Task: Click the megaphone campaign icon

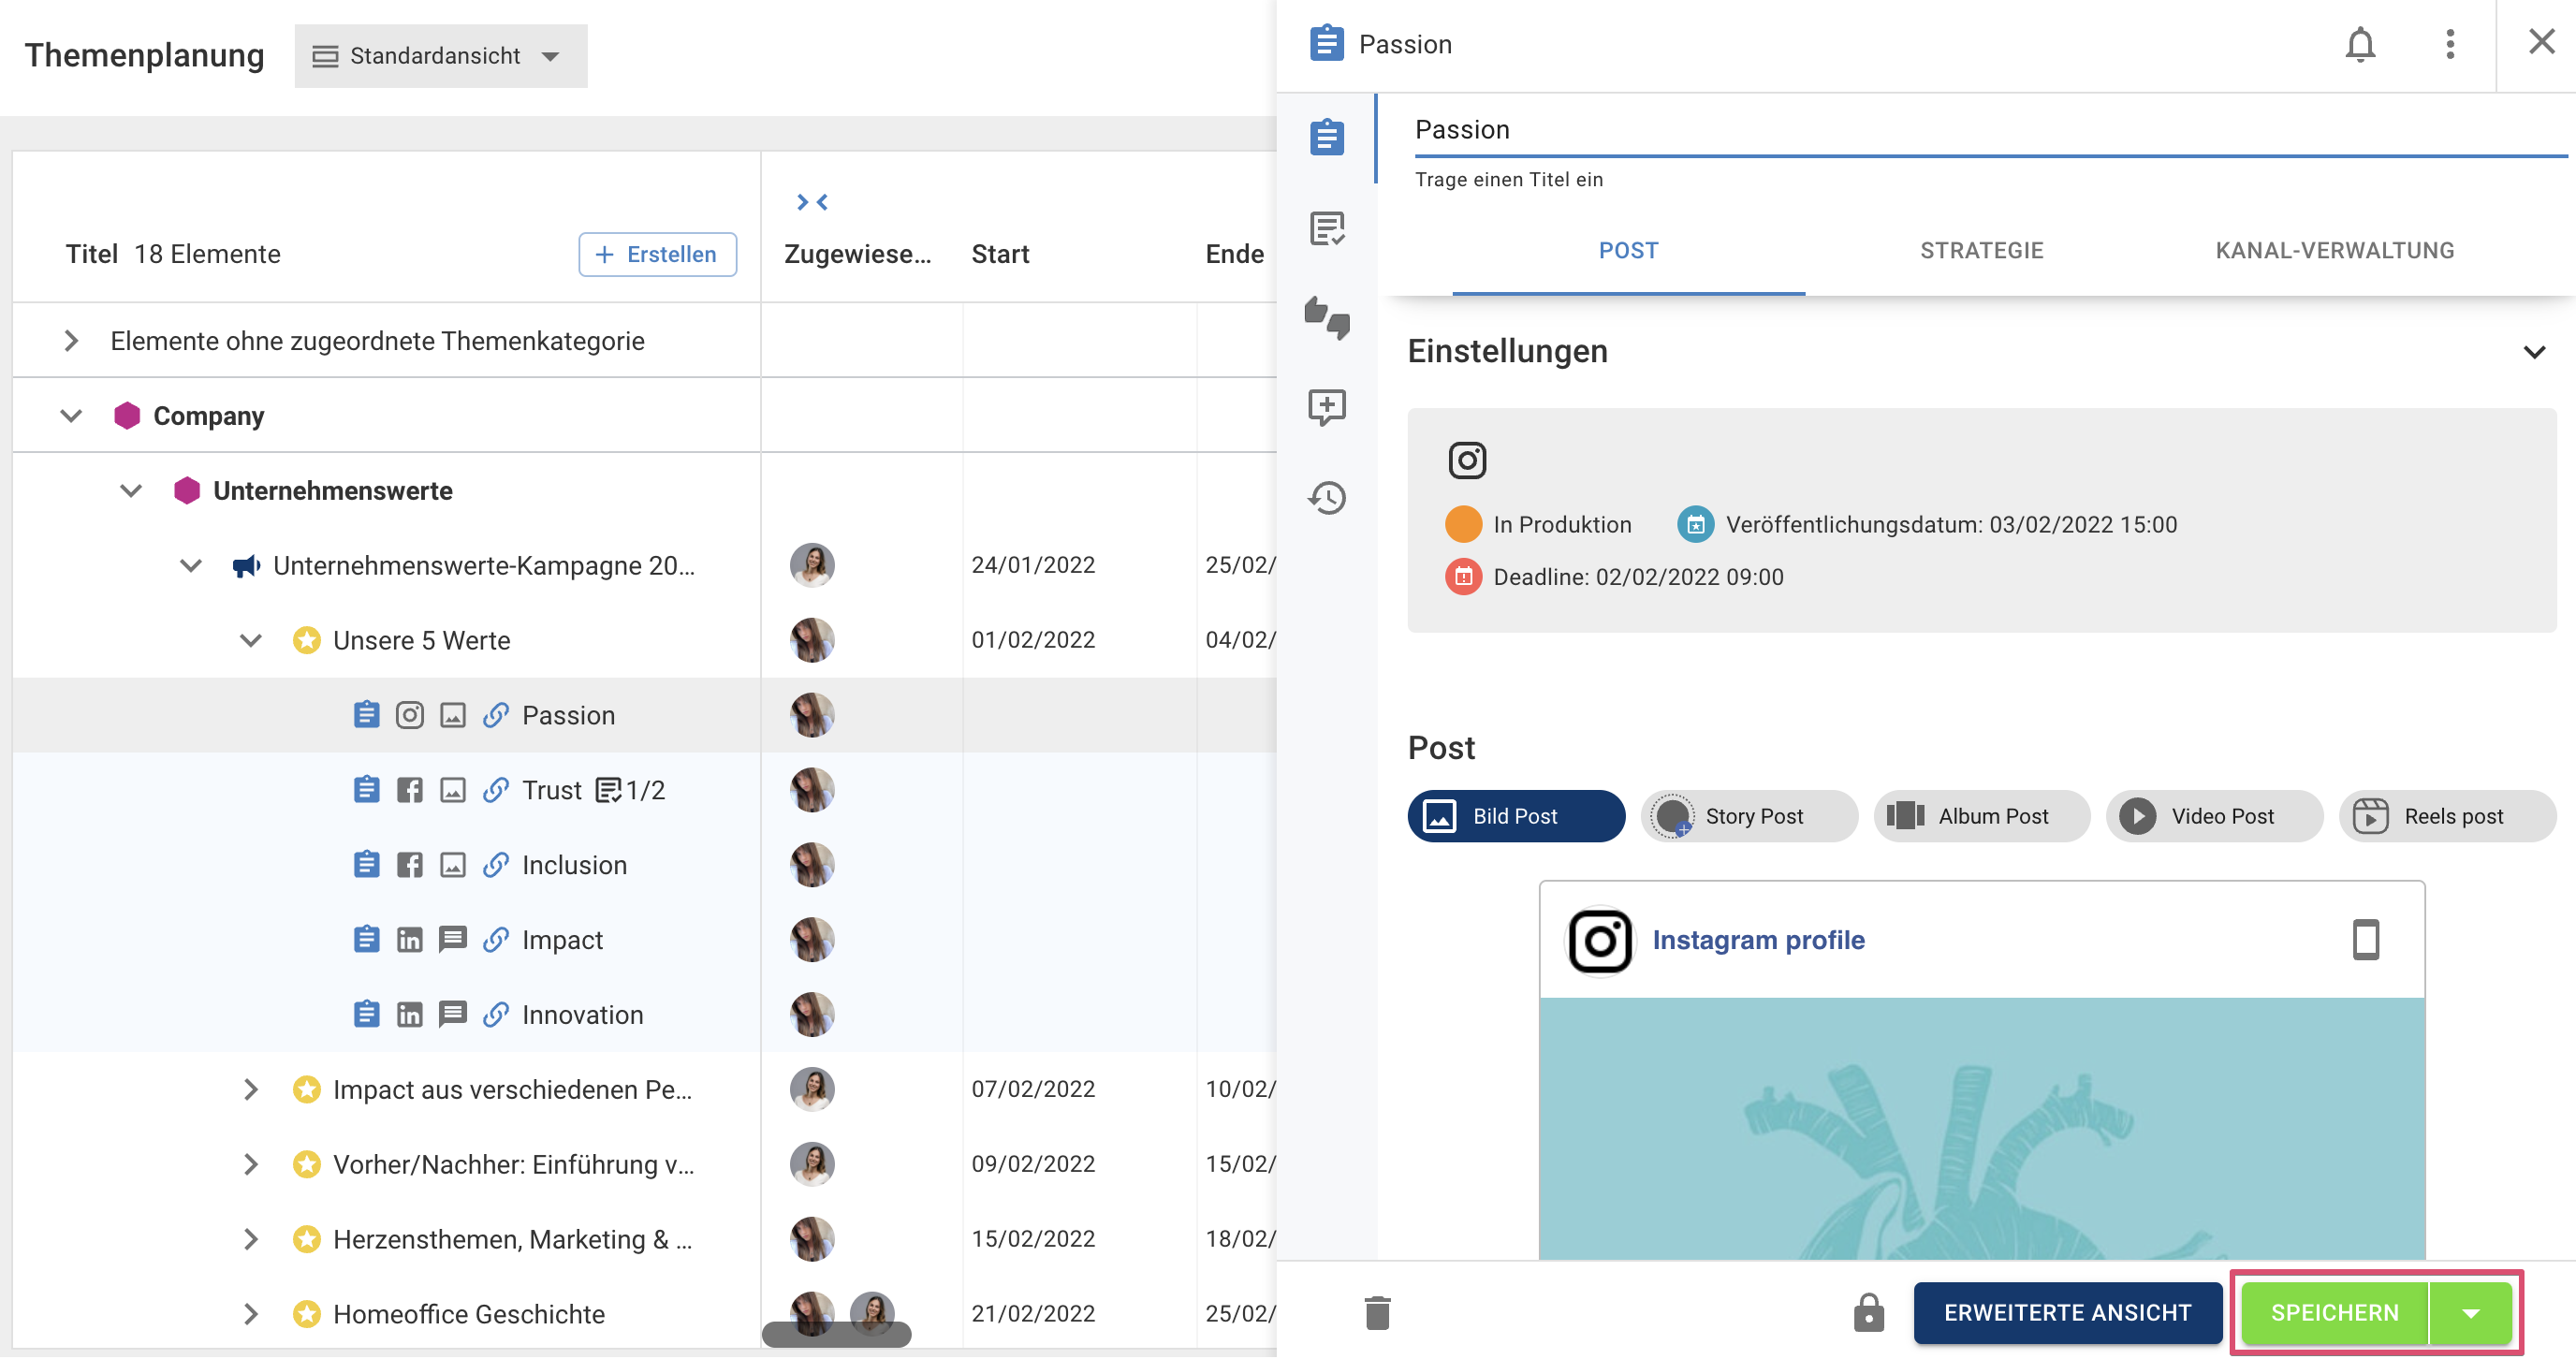Action: 246,566
